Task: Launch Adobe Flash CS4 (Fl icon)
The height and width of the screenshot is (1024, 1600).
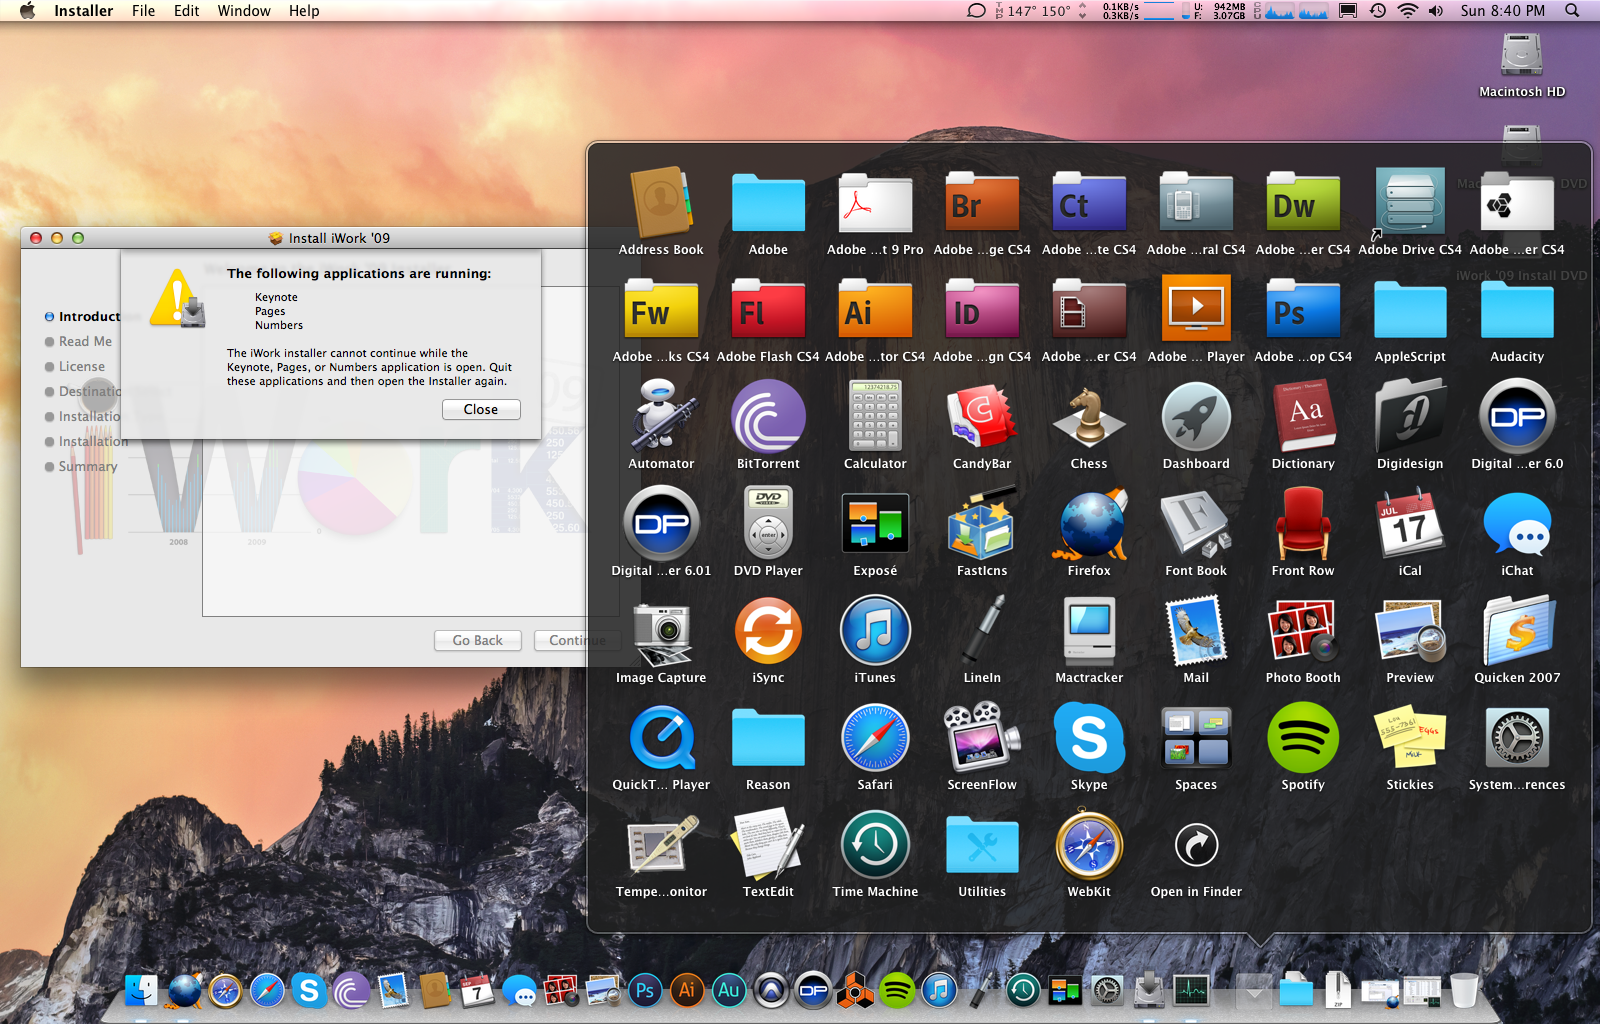Action: coord(768,310)
